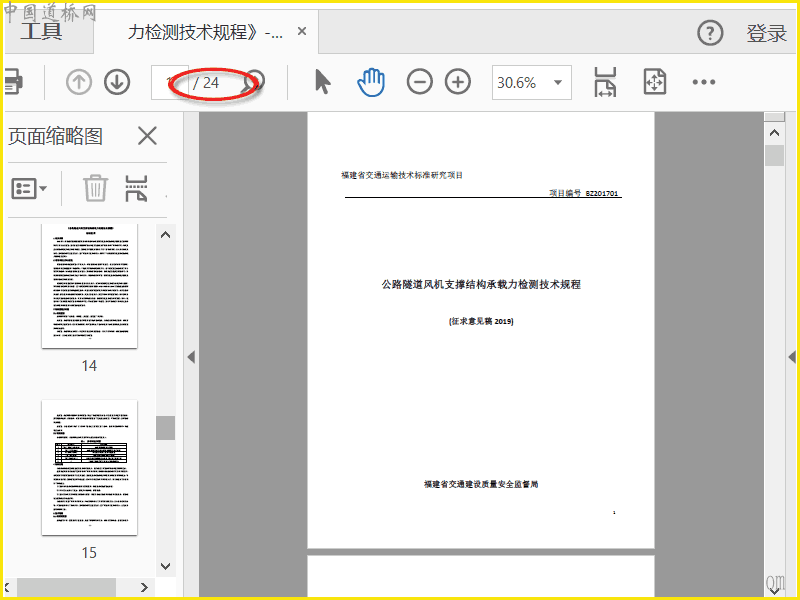This screenshot has height=600, width=800.
Task: Click the fit width scrolling icon
Action: pyautogui.click(x=605, y=82)
